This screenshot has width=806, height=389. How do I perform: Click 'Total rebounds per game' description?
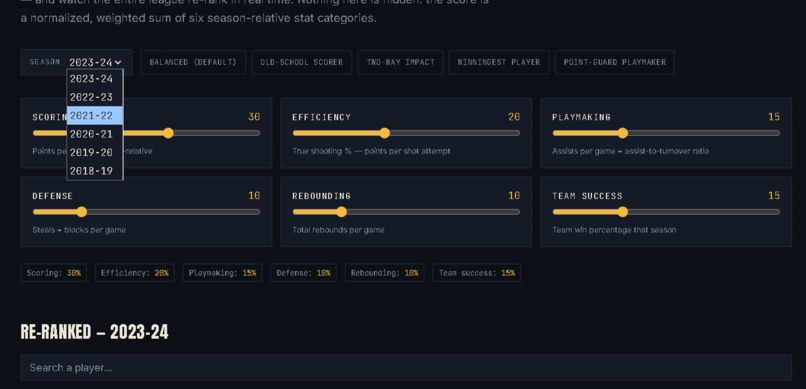tap(338, 230)
